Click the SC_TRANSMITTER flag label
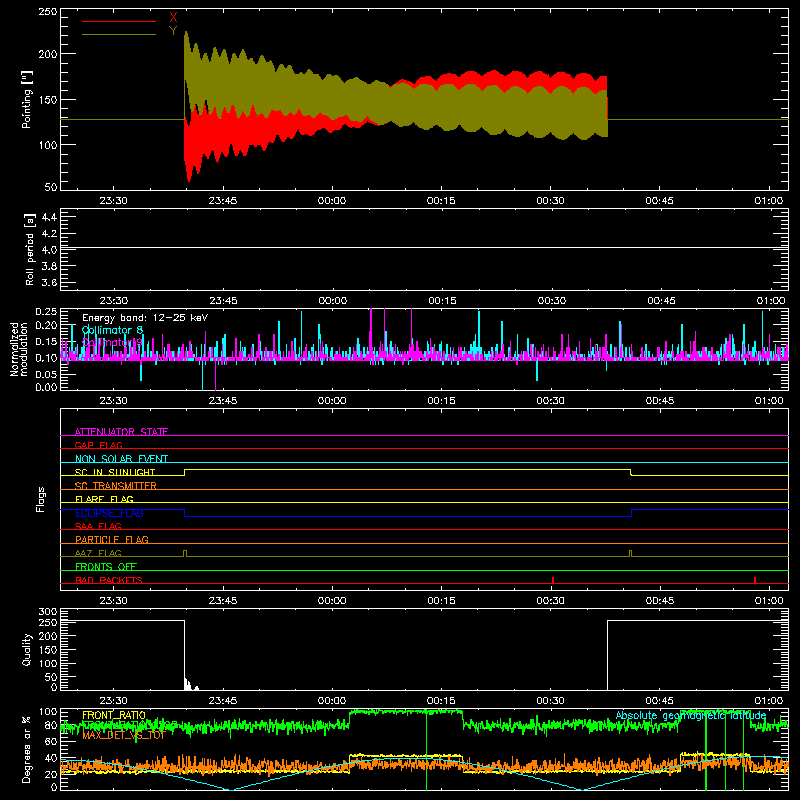 click(x=115, y=485)
